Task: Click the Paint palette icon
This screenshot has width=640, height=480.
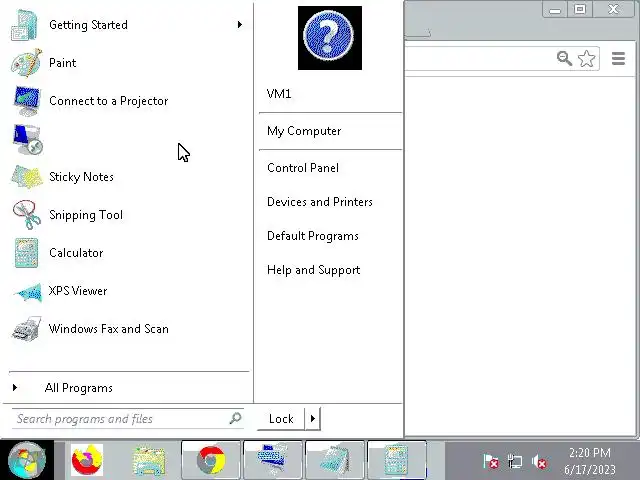Action: click(x=26, y=63)
